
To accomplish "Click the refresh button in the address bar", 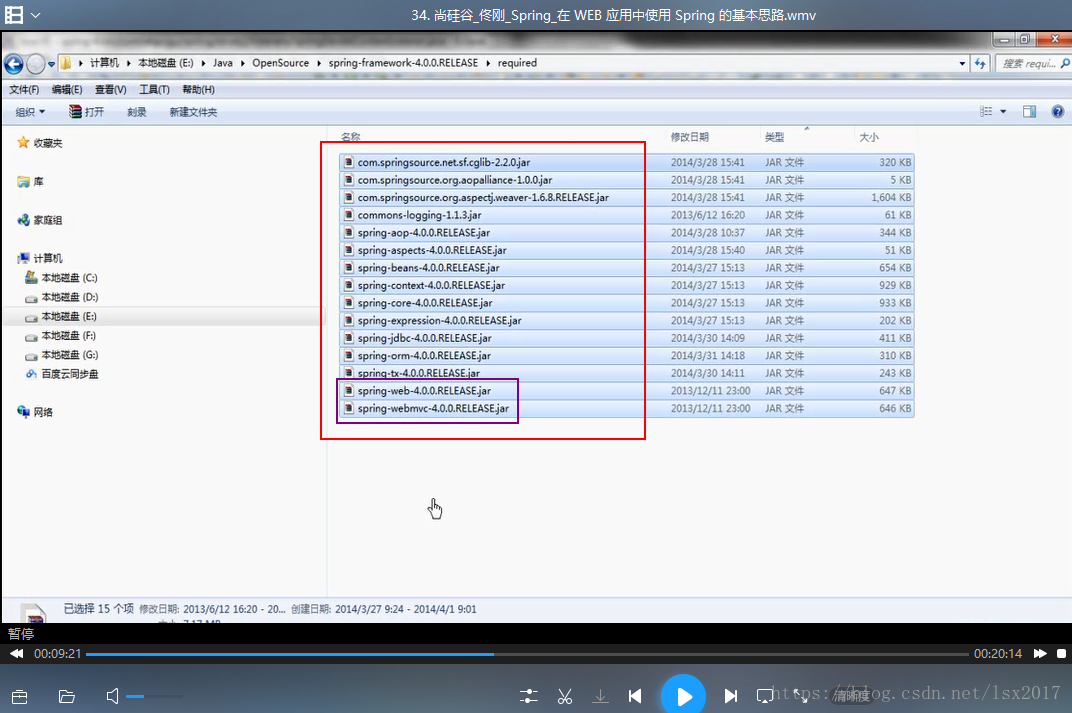I will click(x=980, y=64).
